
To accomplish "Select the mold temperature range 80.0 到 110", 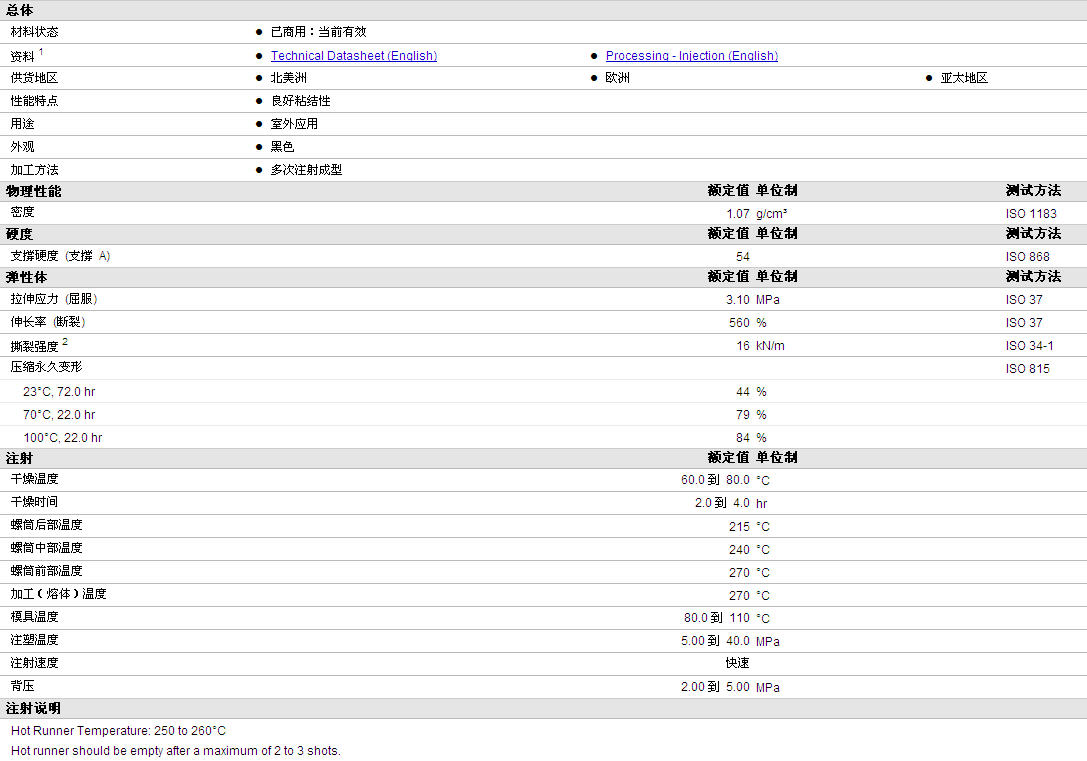I will click(x=717, y=618).
